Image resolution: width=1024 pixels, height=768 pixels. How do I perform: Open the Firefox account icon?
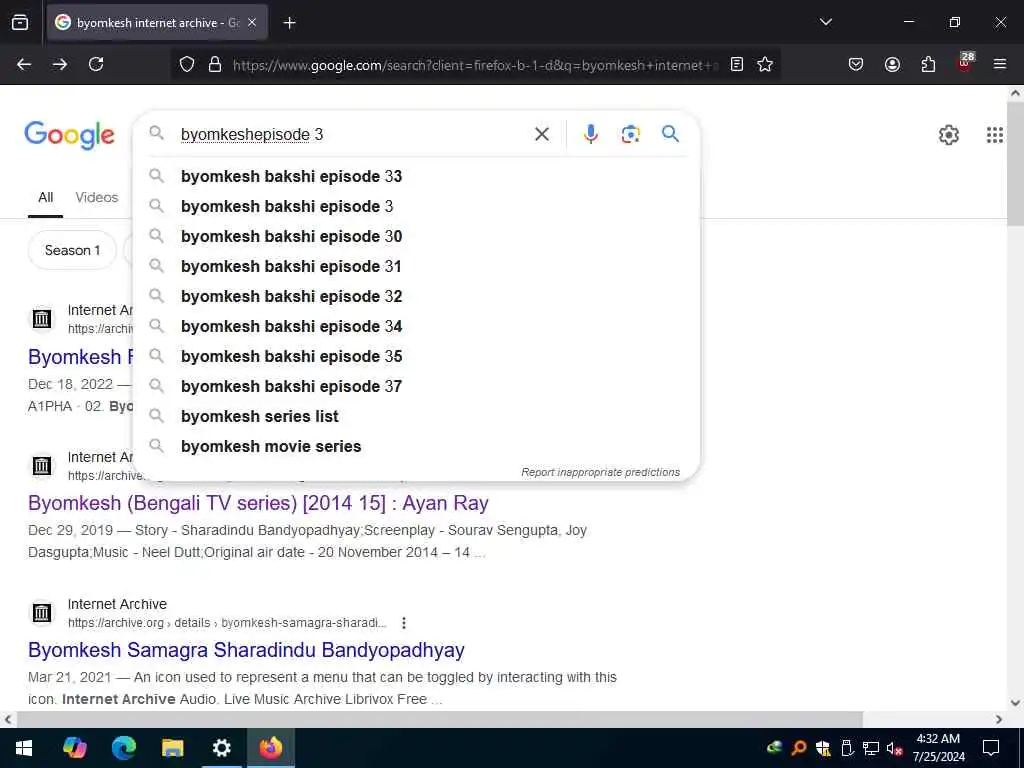[892, 64]
